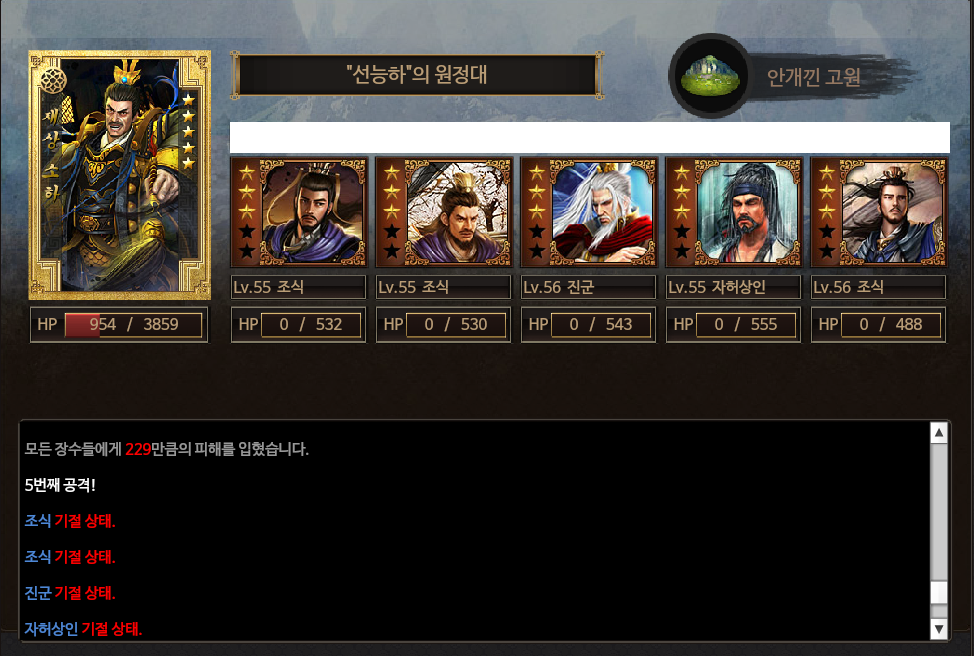This screenshot has width=974, height=656.
Task: Open the 재상 소하 commander card
Action: [120, 175]
